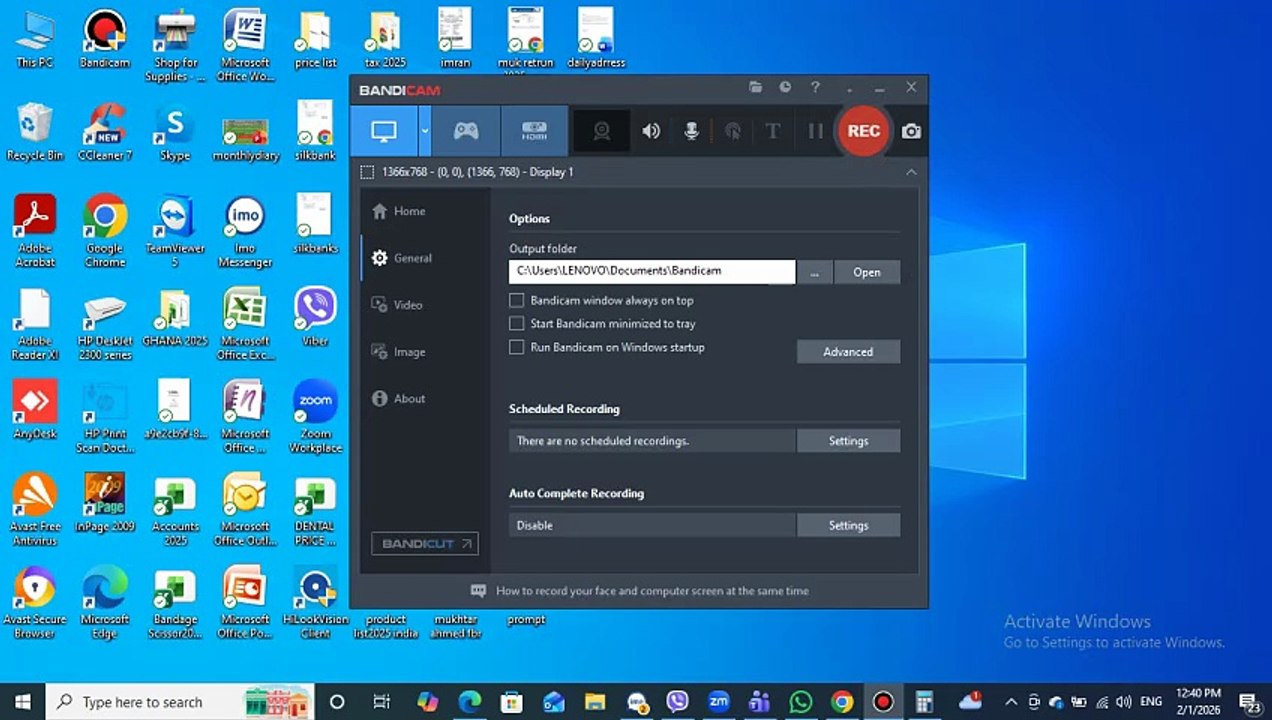
Task: Toggle the mouse cursor effects icon
Action: coord(732,131)
